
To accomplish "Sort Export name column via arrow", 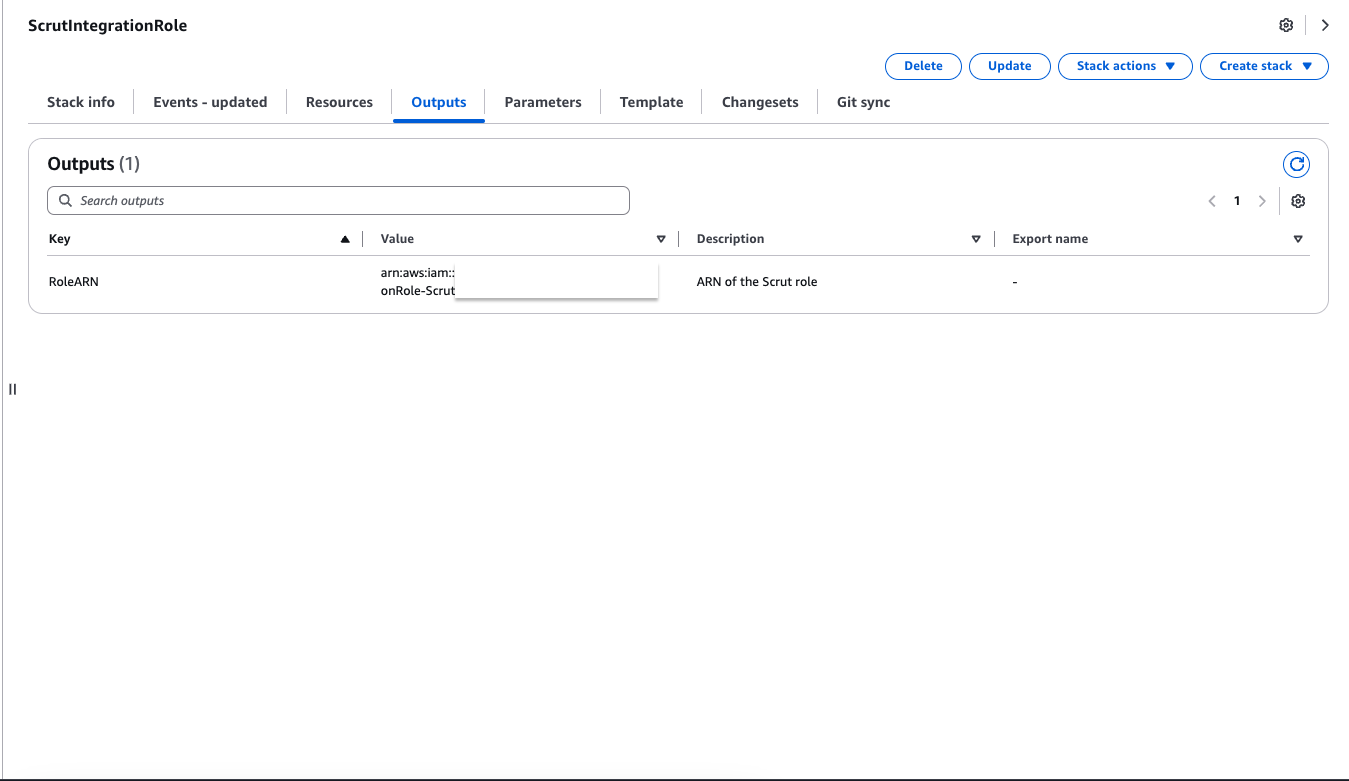I will (x=1298, y=239).
